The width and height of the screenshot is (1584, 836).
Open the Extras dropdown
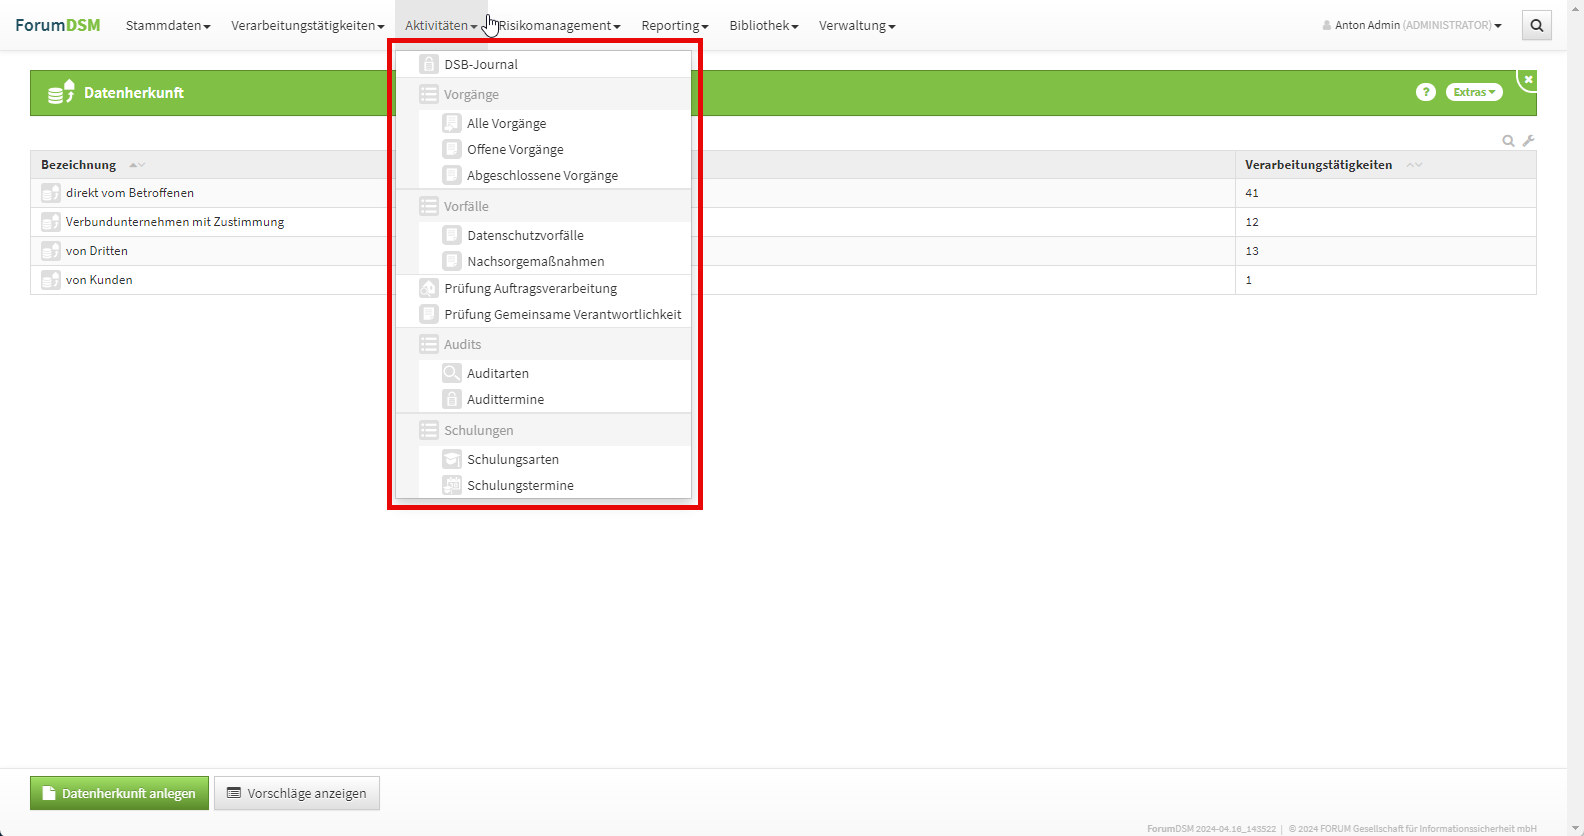click(1473, 92)
